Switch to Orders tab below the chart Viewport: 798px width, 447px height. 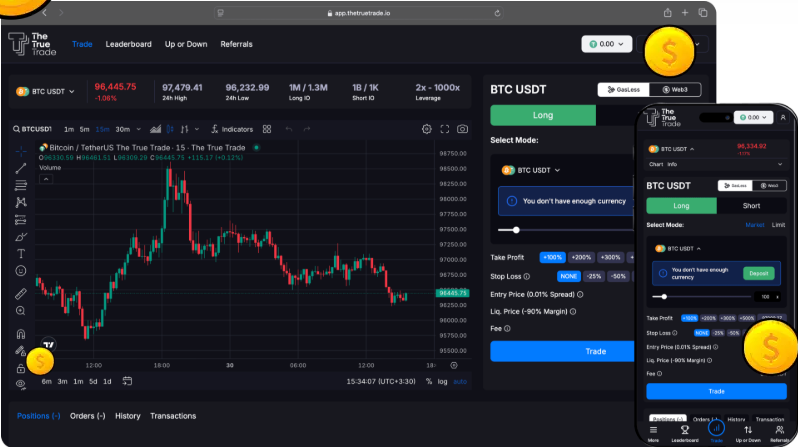click(88, 416)
